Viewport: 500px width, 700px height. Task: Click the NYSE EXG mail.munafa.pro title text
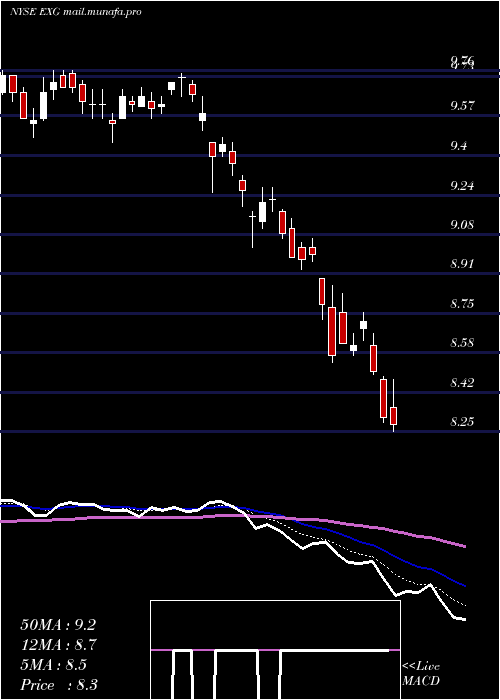(75, 12)
